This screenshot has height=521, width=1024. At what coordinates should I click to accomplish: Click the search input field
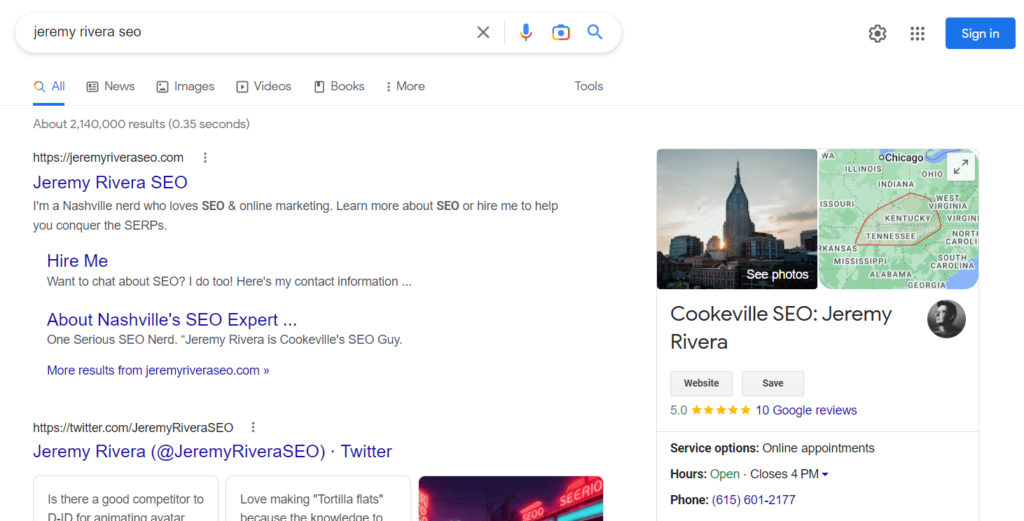pos(248,32)
